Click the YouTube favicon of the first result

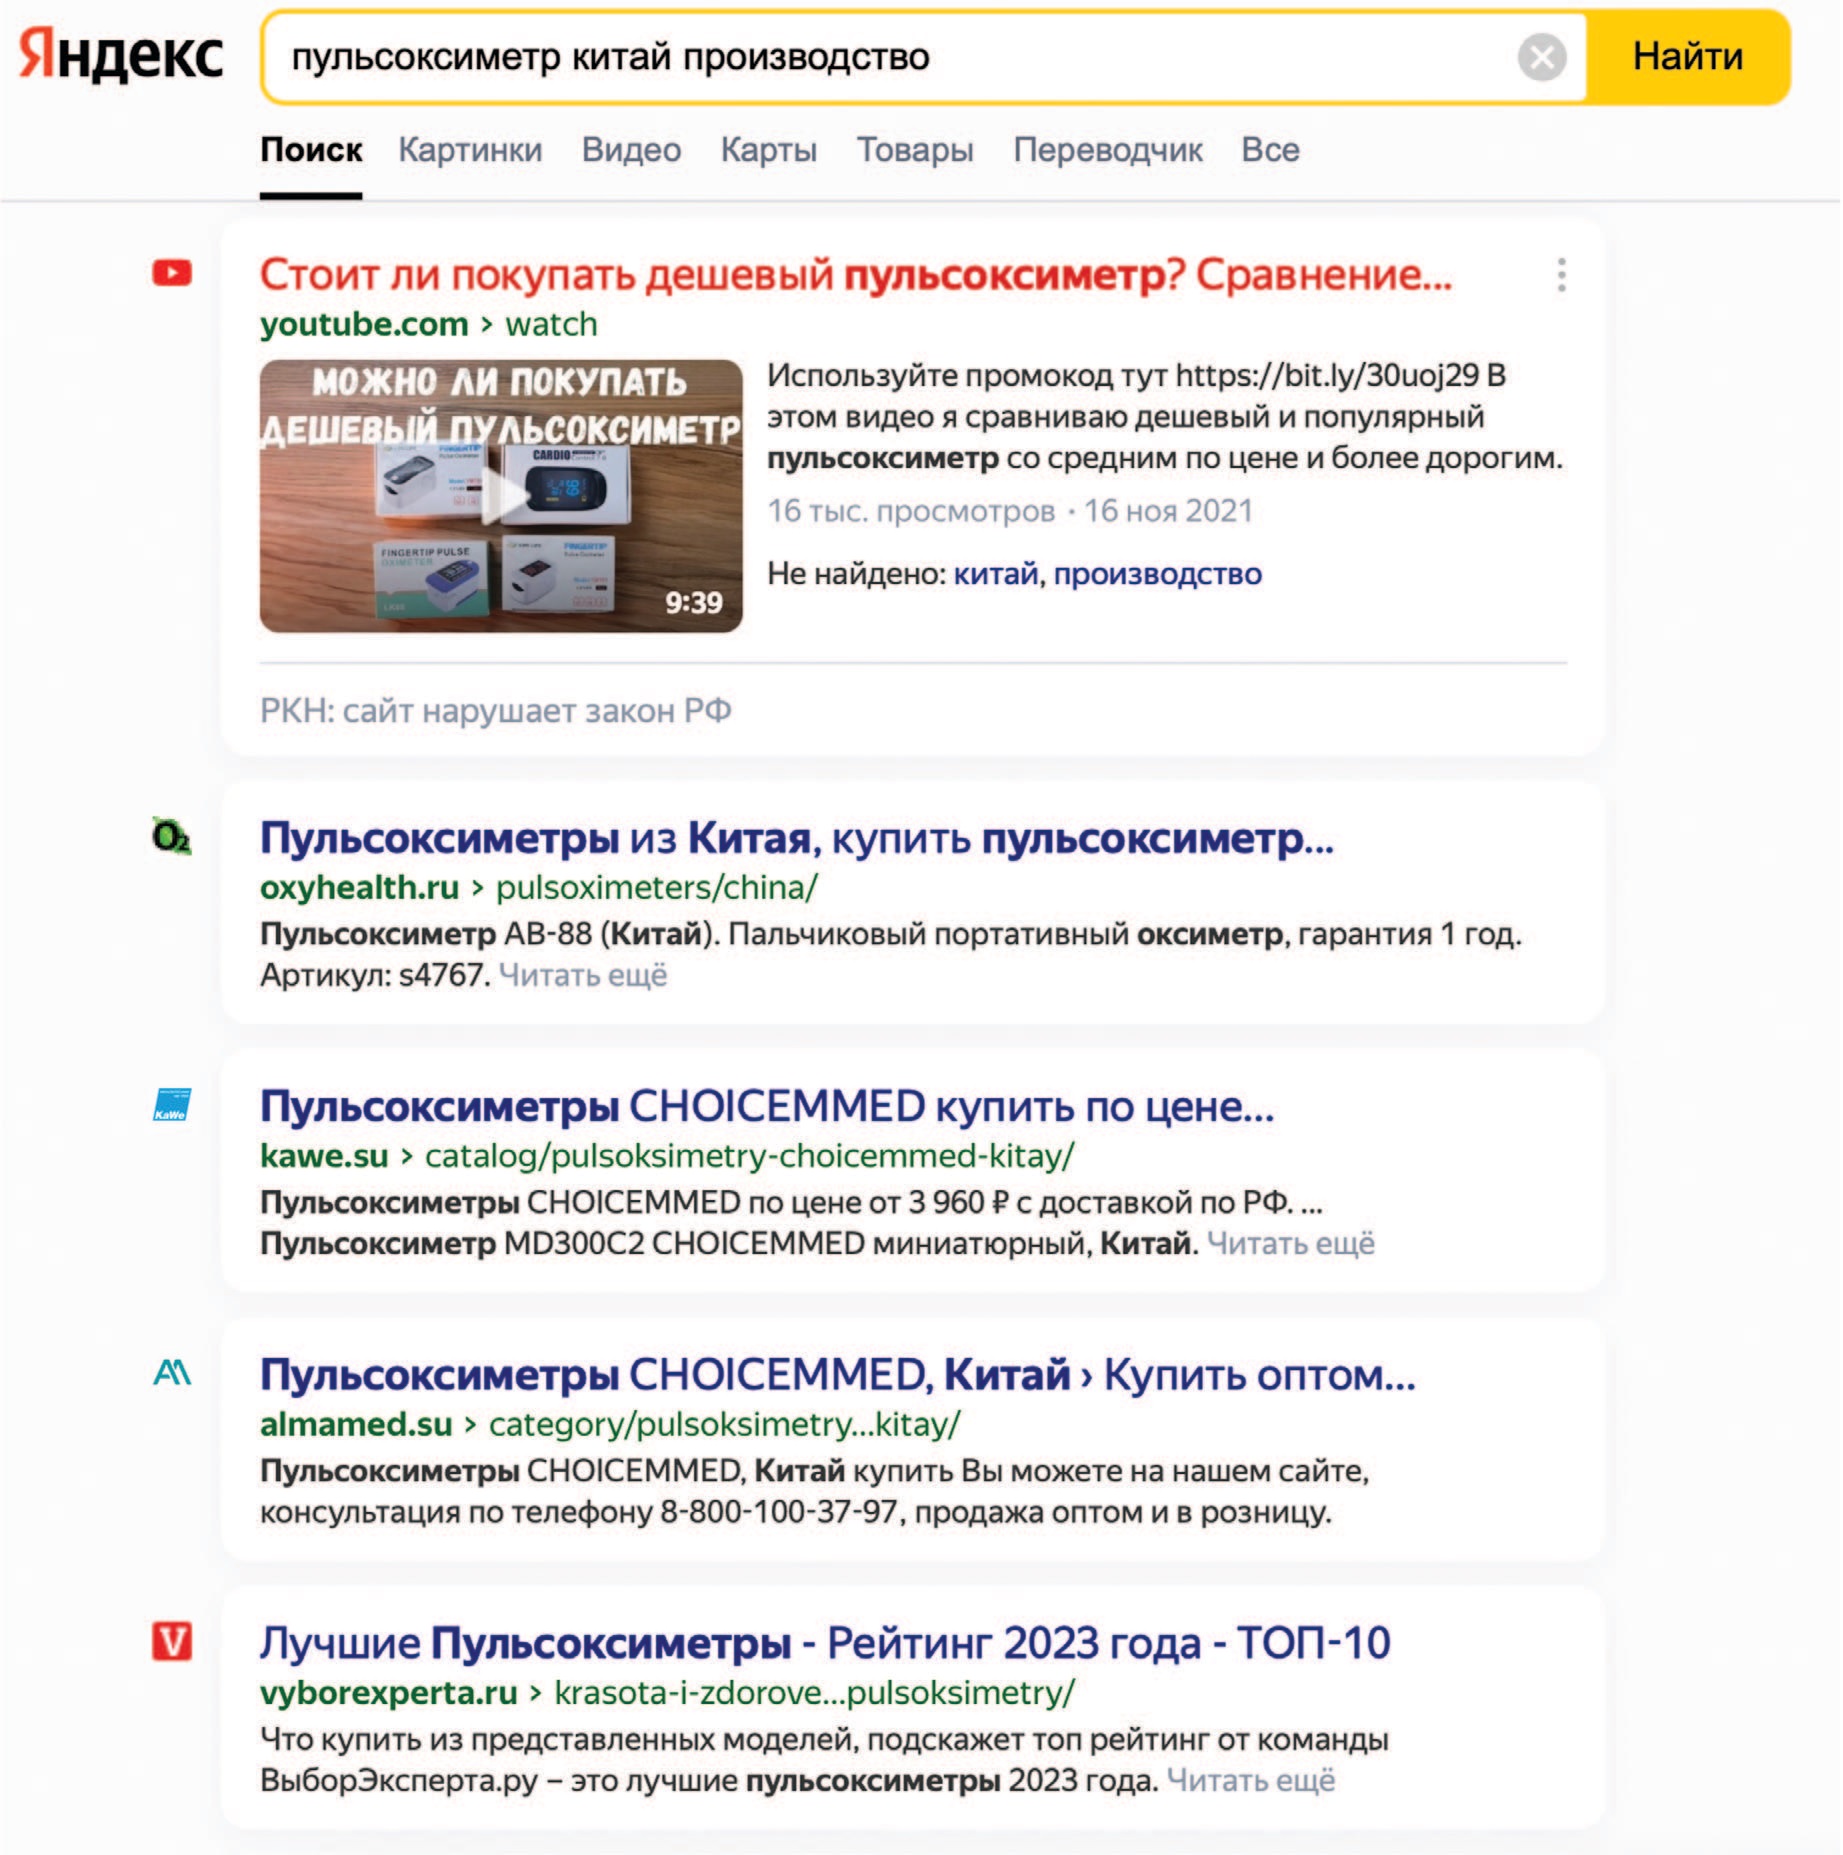172,273
